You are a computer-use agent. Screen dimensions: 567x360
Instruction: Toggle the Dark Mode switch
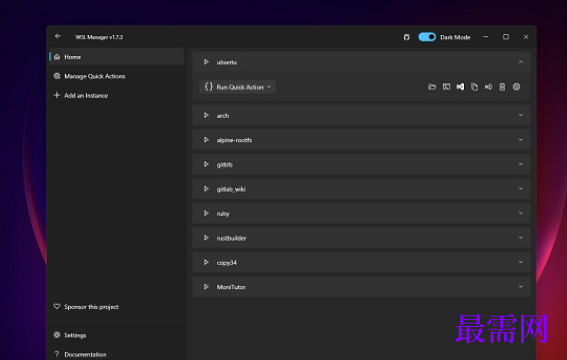pyautogui.click(x=427, y=37)
